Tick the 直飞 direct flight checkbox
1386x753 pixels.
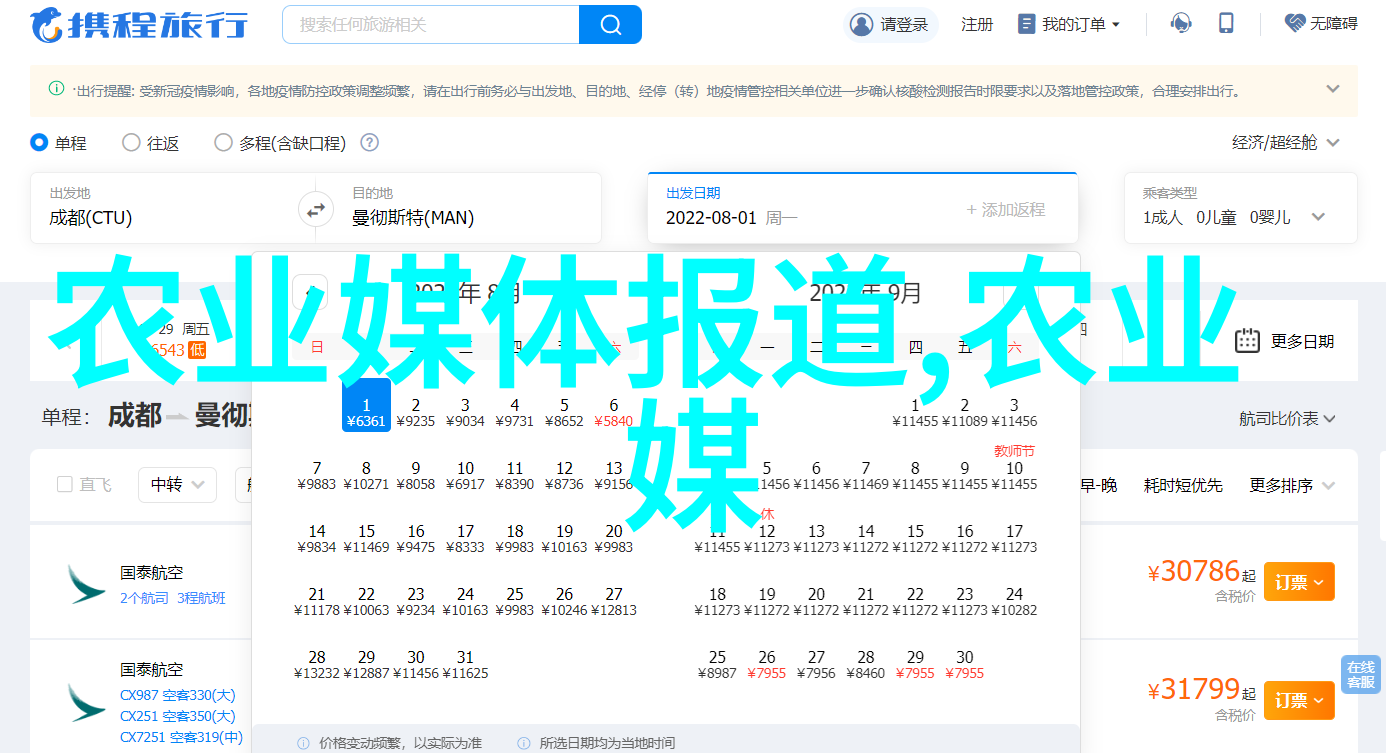65,485
